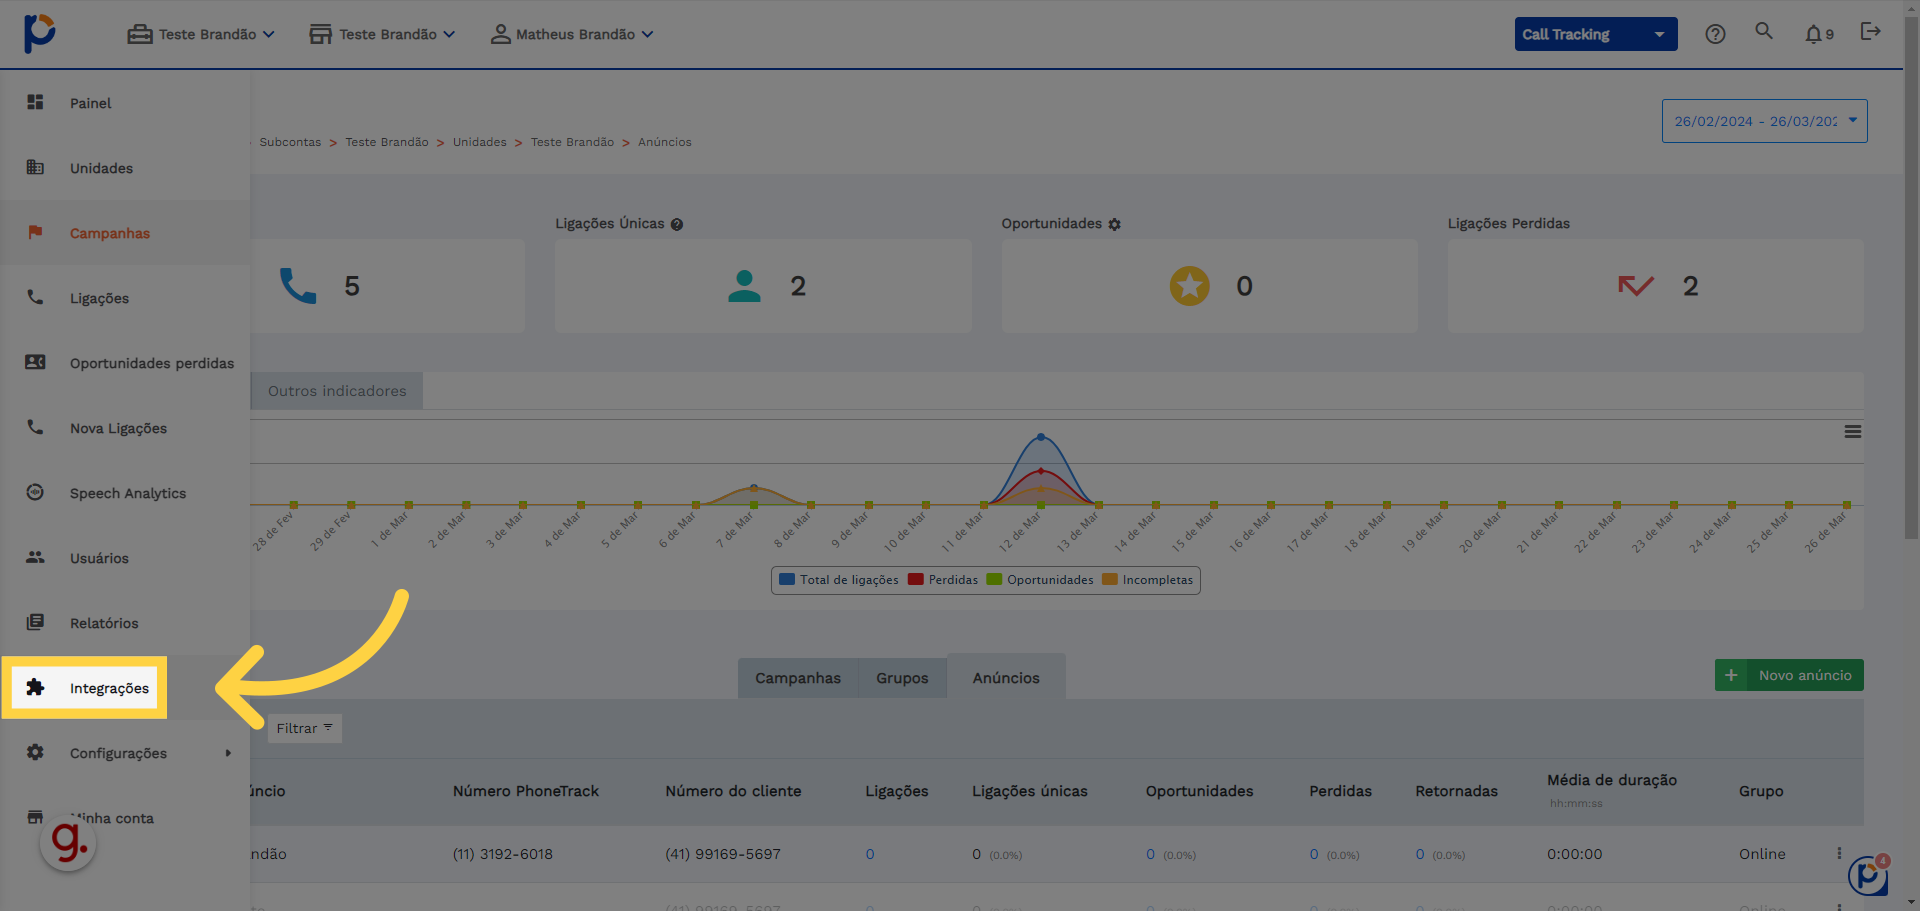The width and height of the screenshot is (1920, 911).
Task: Go to Unidades breadcrumb link
Action: coord(480,142)
